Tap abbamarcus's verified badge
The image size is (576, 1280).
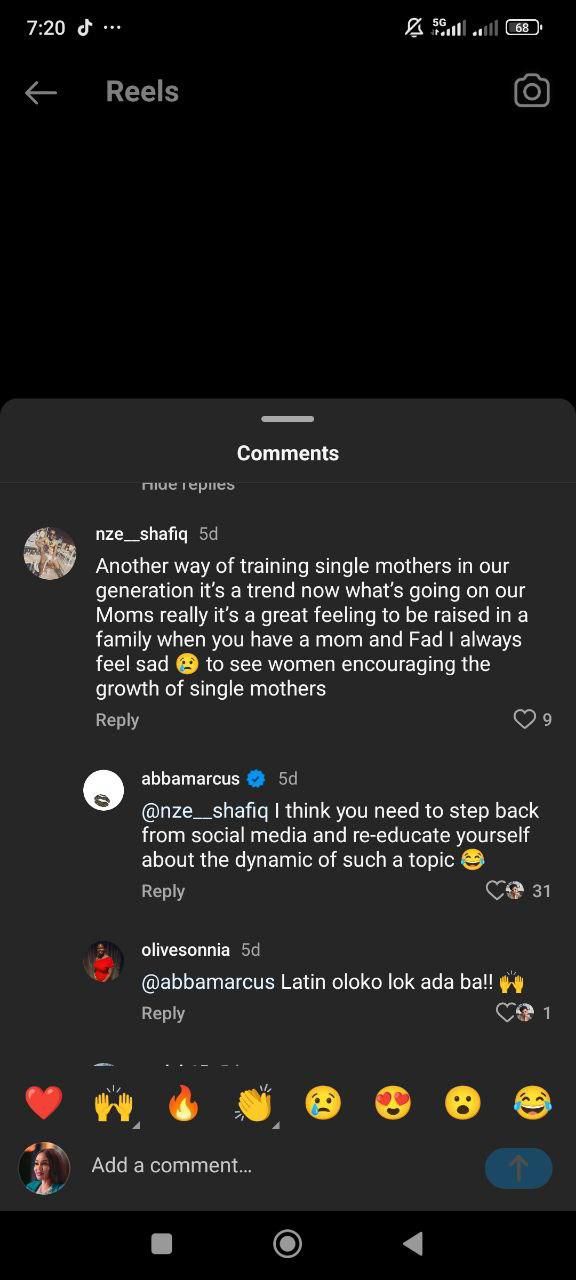tap(256, 778)
